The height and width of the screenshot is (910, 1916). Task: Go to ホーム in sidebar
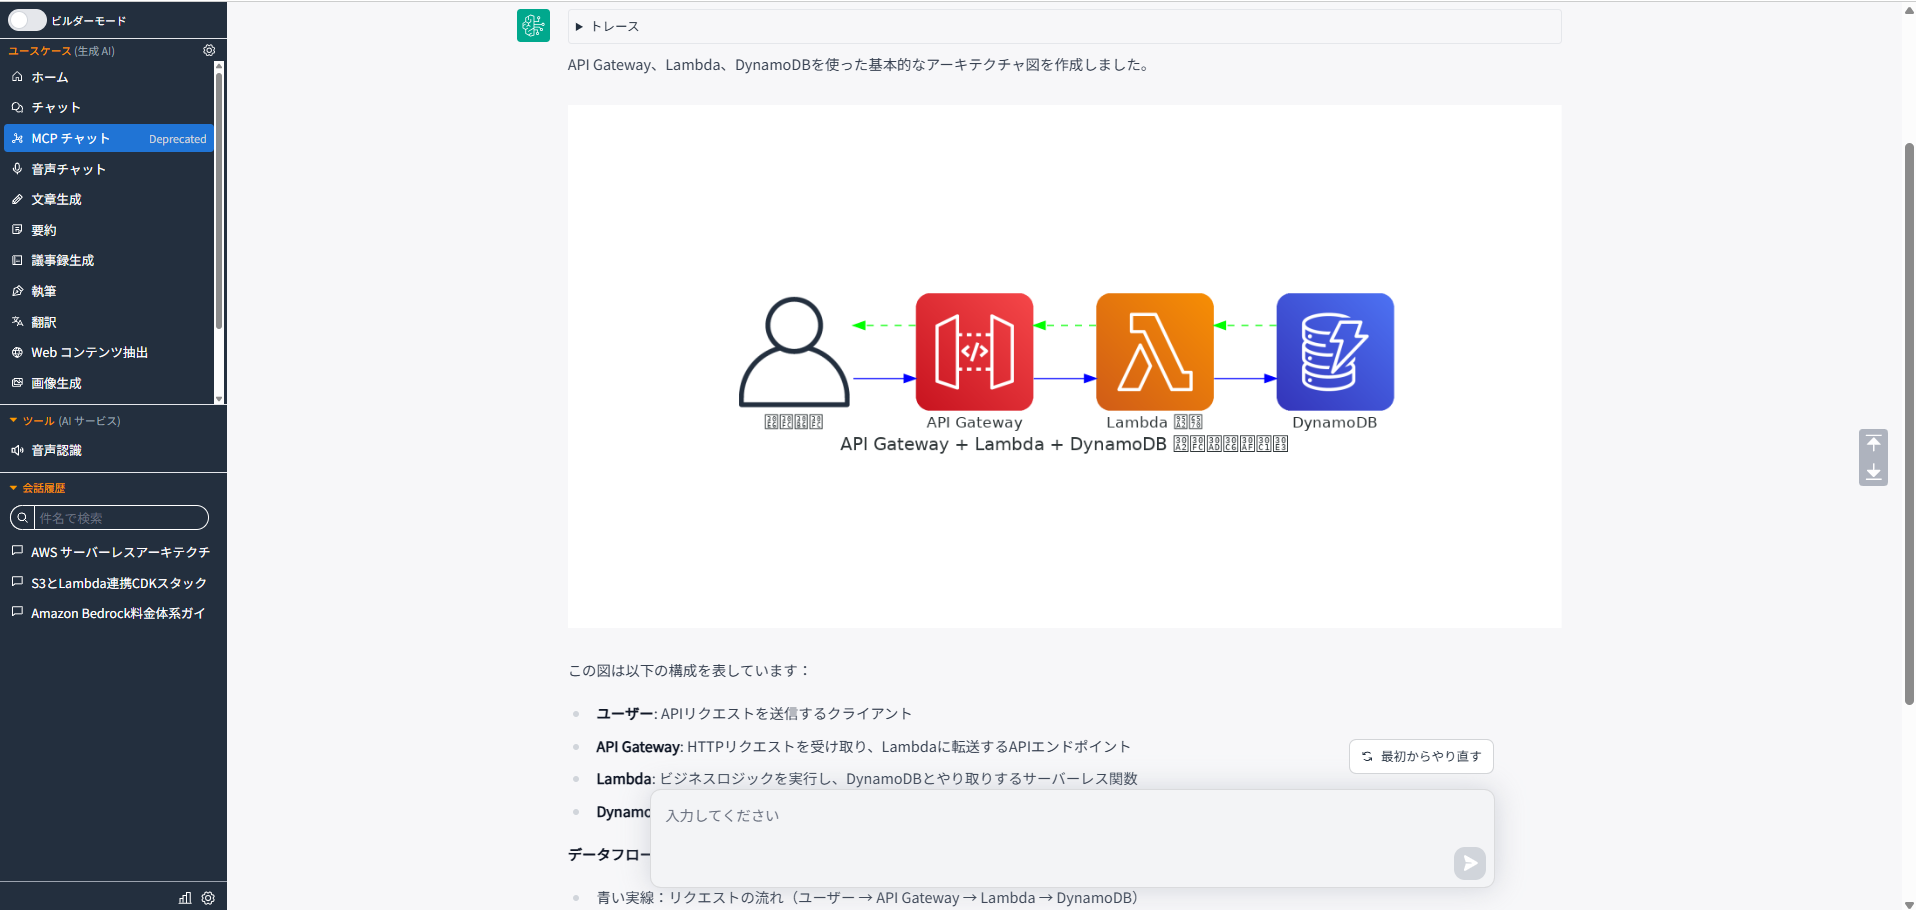tap(108, 77)
